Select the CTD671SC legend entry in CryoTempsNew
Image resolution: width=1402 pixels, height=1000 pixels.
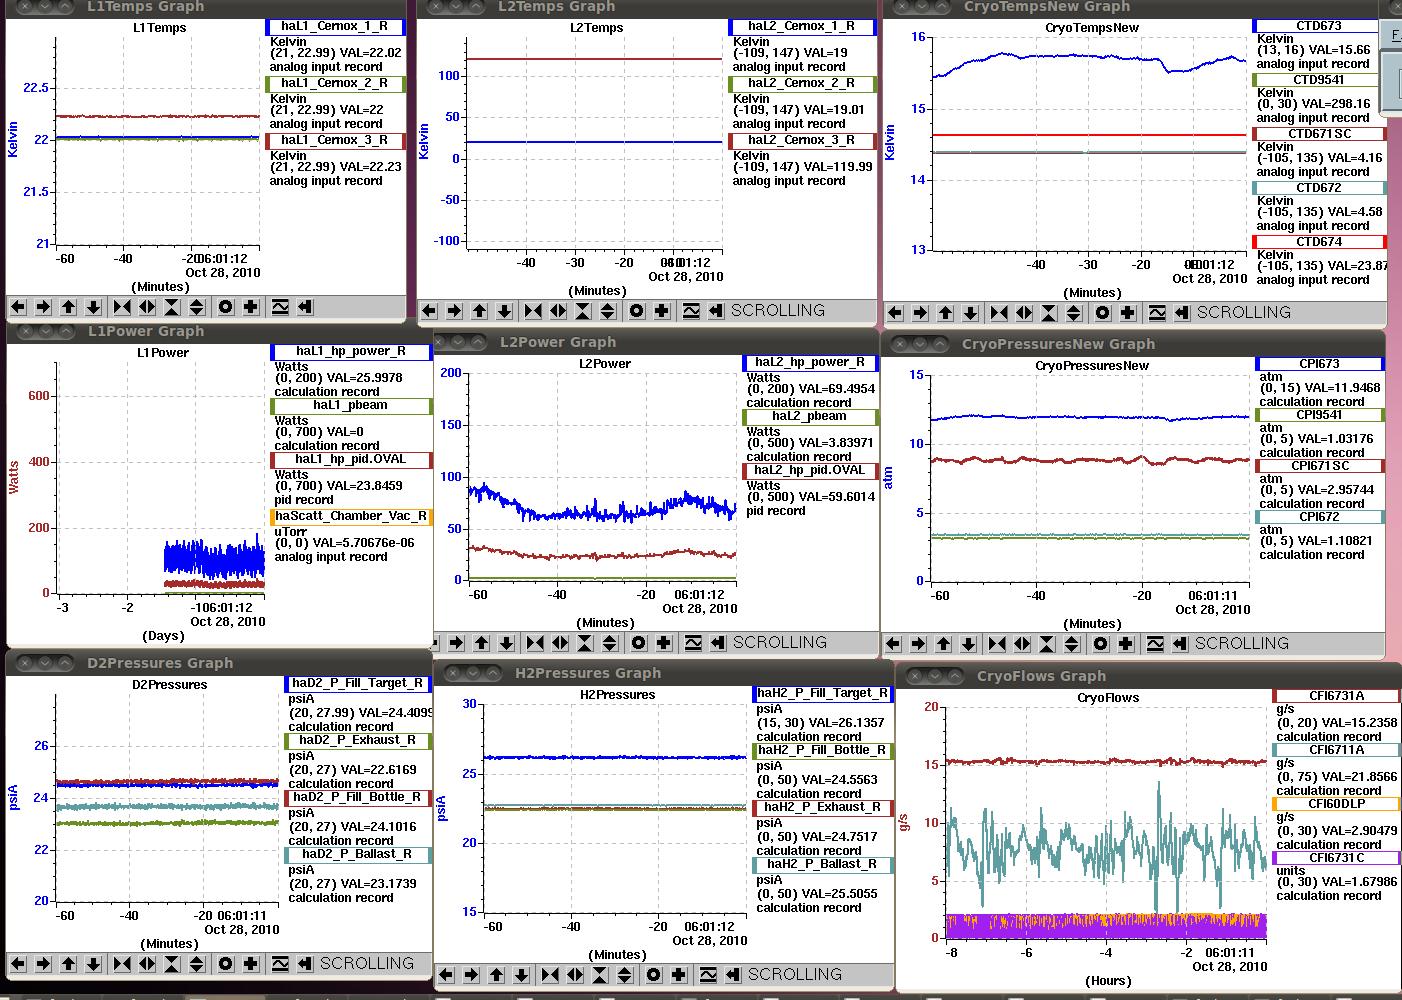tap(1320, 134)
